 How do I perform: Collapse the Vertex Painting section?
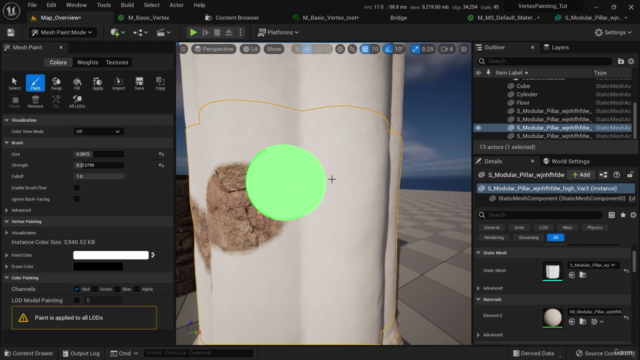pyautogui.click(x=7, y=222)
